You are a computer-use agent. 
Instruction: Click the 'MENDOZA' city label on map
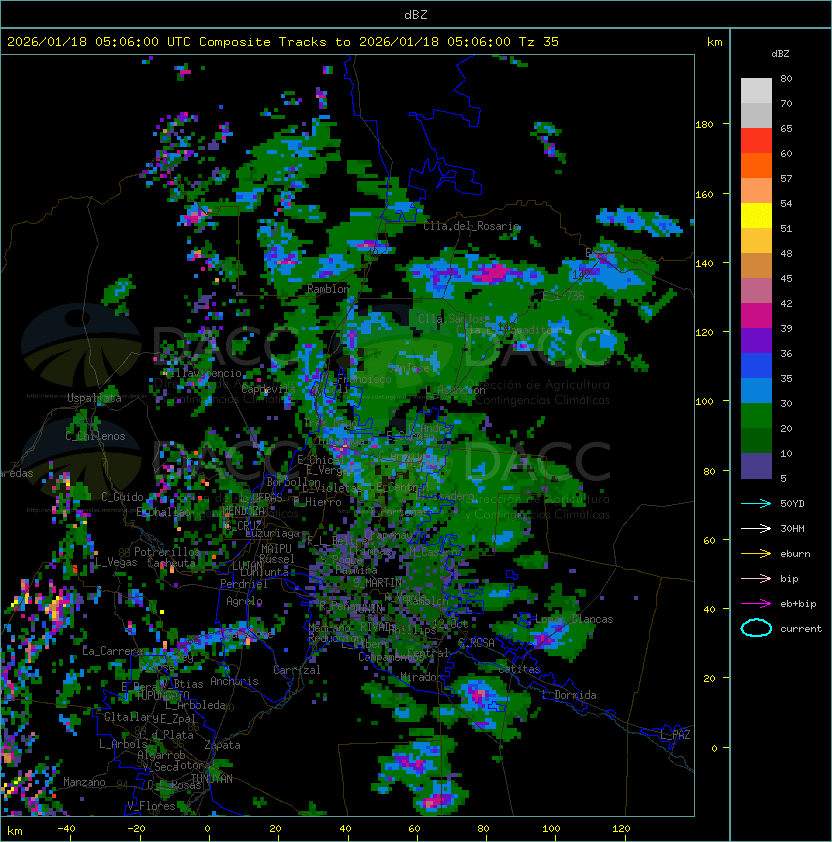243,511
